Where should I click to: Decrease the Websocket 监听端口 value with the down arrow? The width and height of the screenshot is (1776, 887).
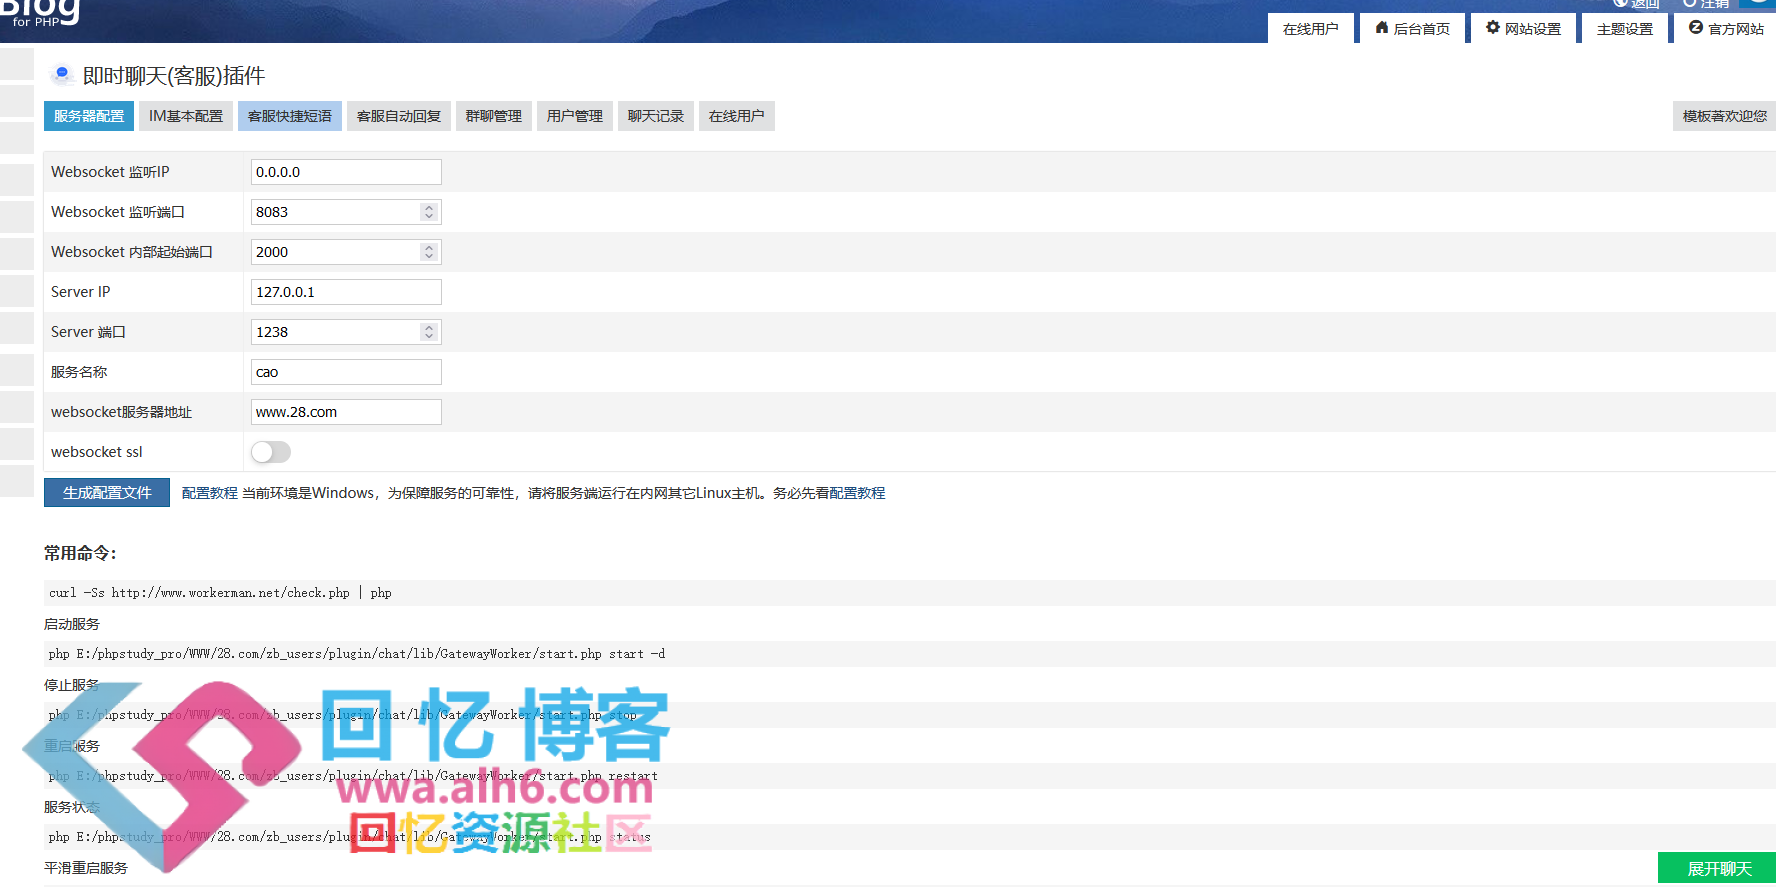click(429, 216)
